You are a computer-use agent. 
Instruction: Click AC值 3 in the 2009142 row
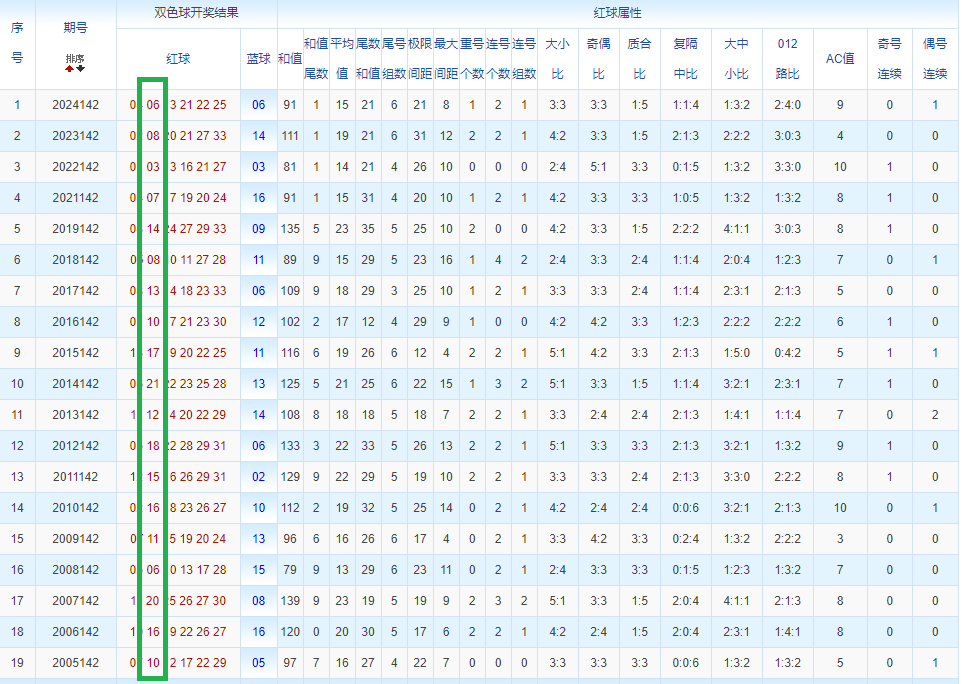840,539
